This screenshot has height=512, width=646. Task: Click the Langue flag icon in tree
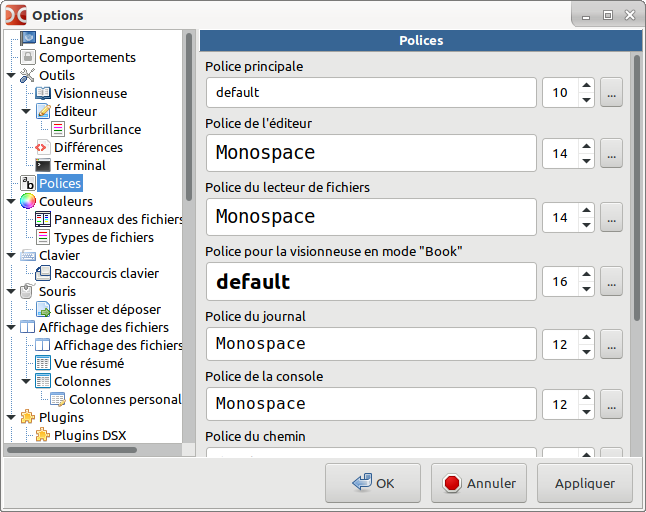[28, 39]
